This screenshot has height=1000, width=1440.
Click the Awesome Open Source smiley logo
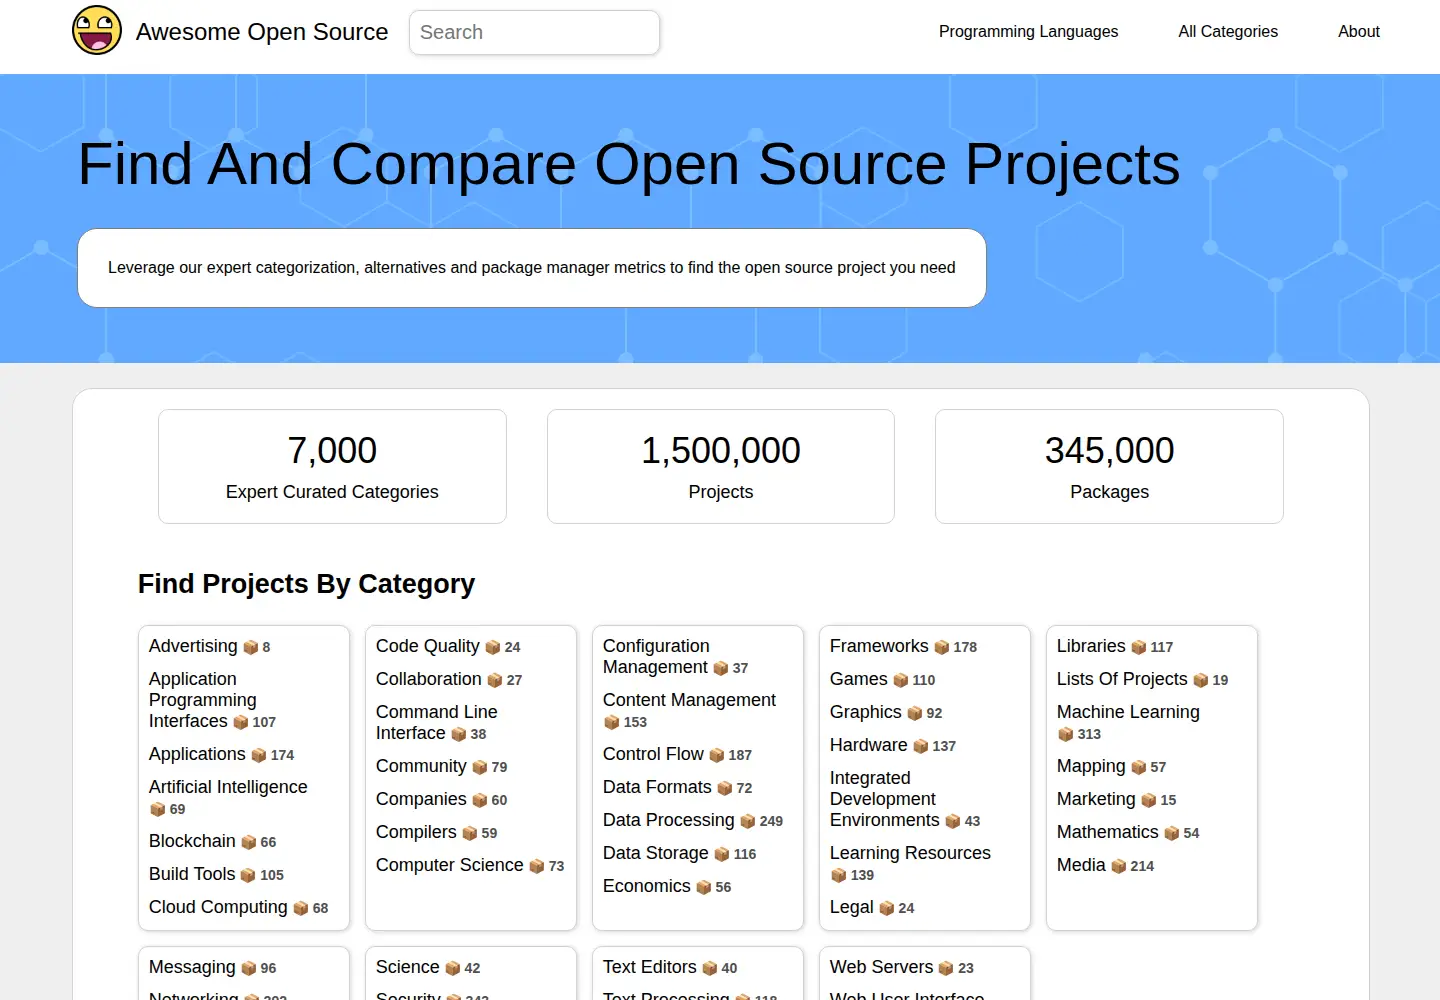tap(97, 30)
